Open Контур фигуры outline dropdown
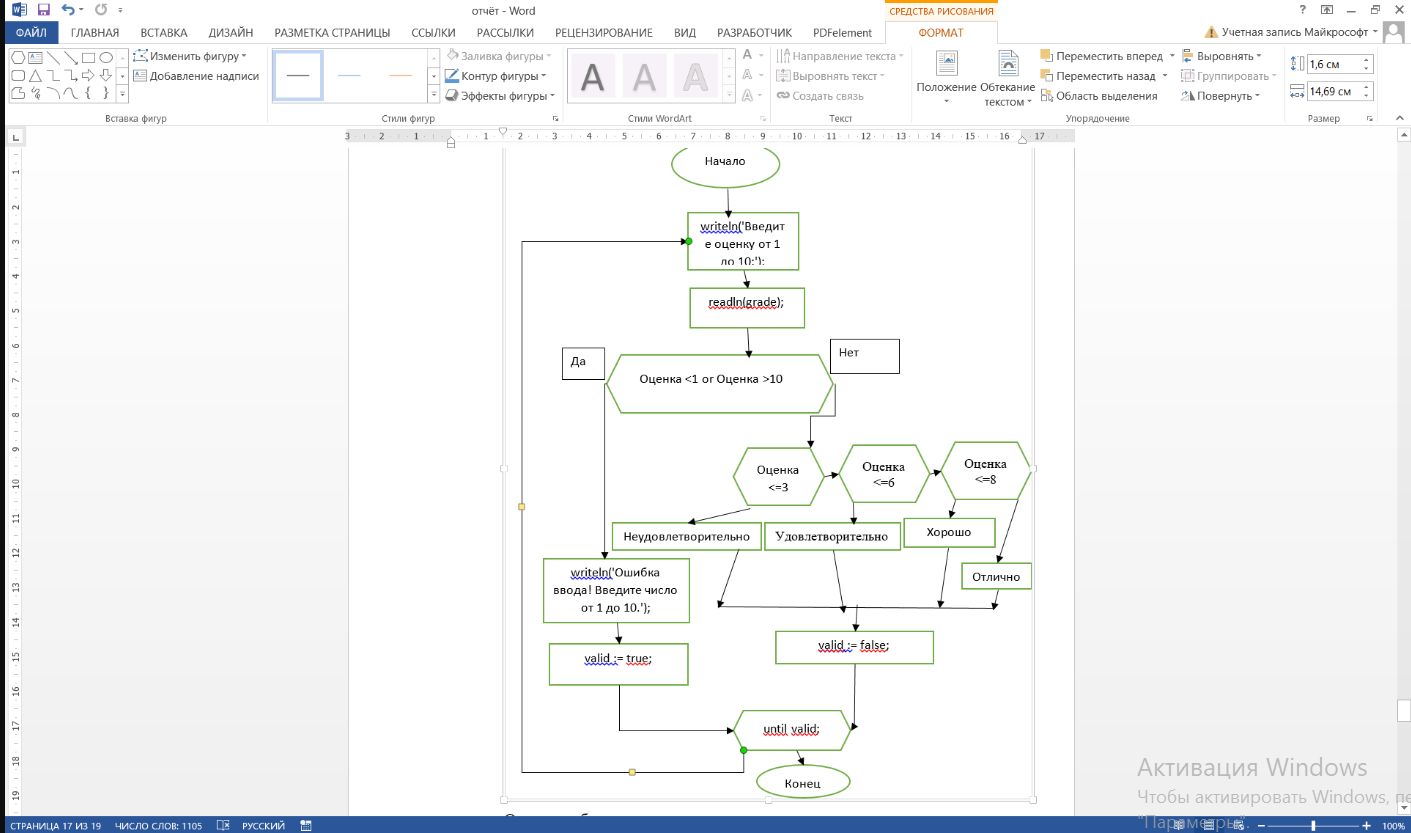This screenshot has width=1411, height=833. pyautogui.click(x=496, y=76)
